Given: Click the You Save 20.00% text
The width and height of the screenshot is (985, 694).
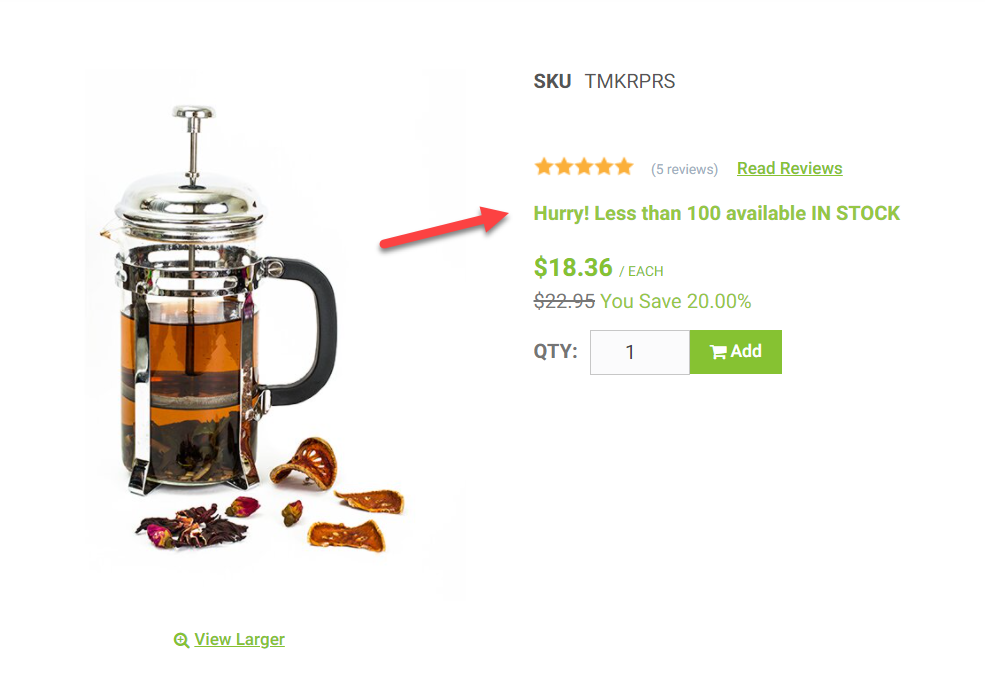Looking at the screenshot, I should 675,301.
